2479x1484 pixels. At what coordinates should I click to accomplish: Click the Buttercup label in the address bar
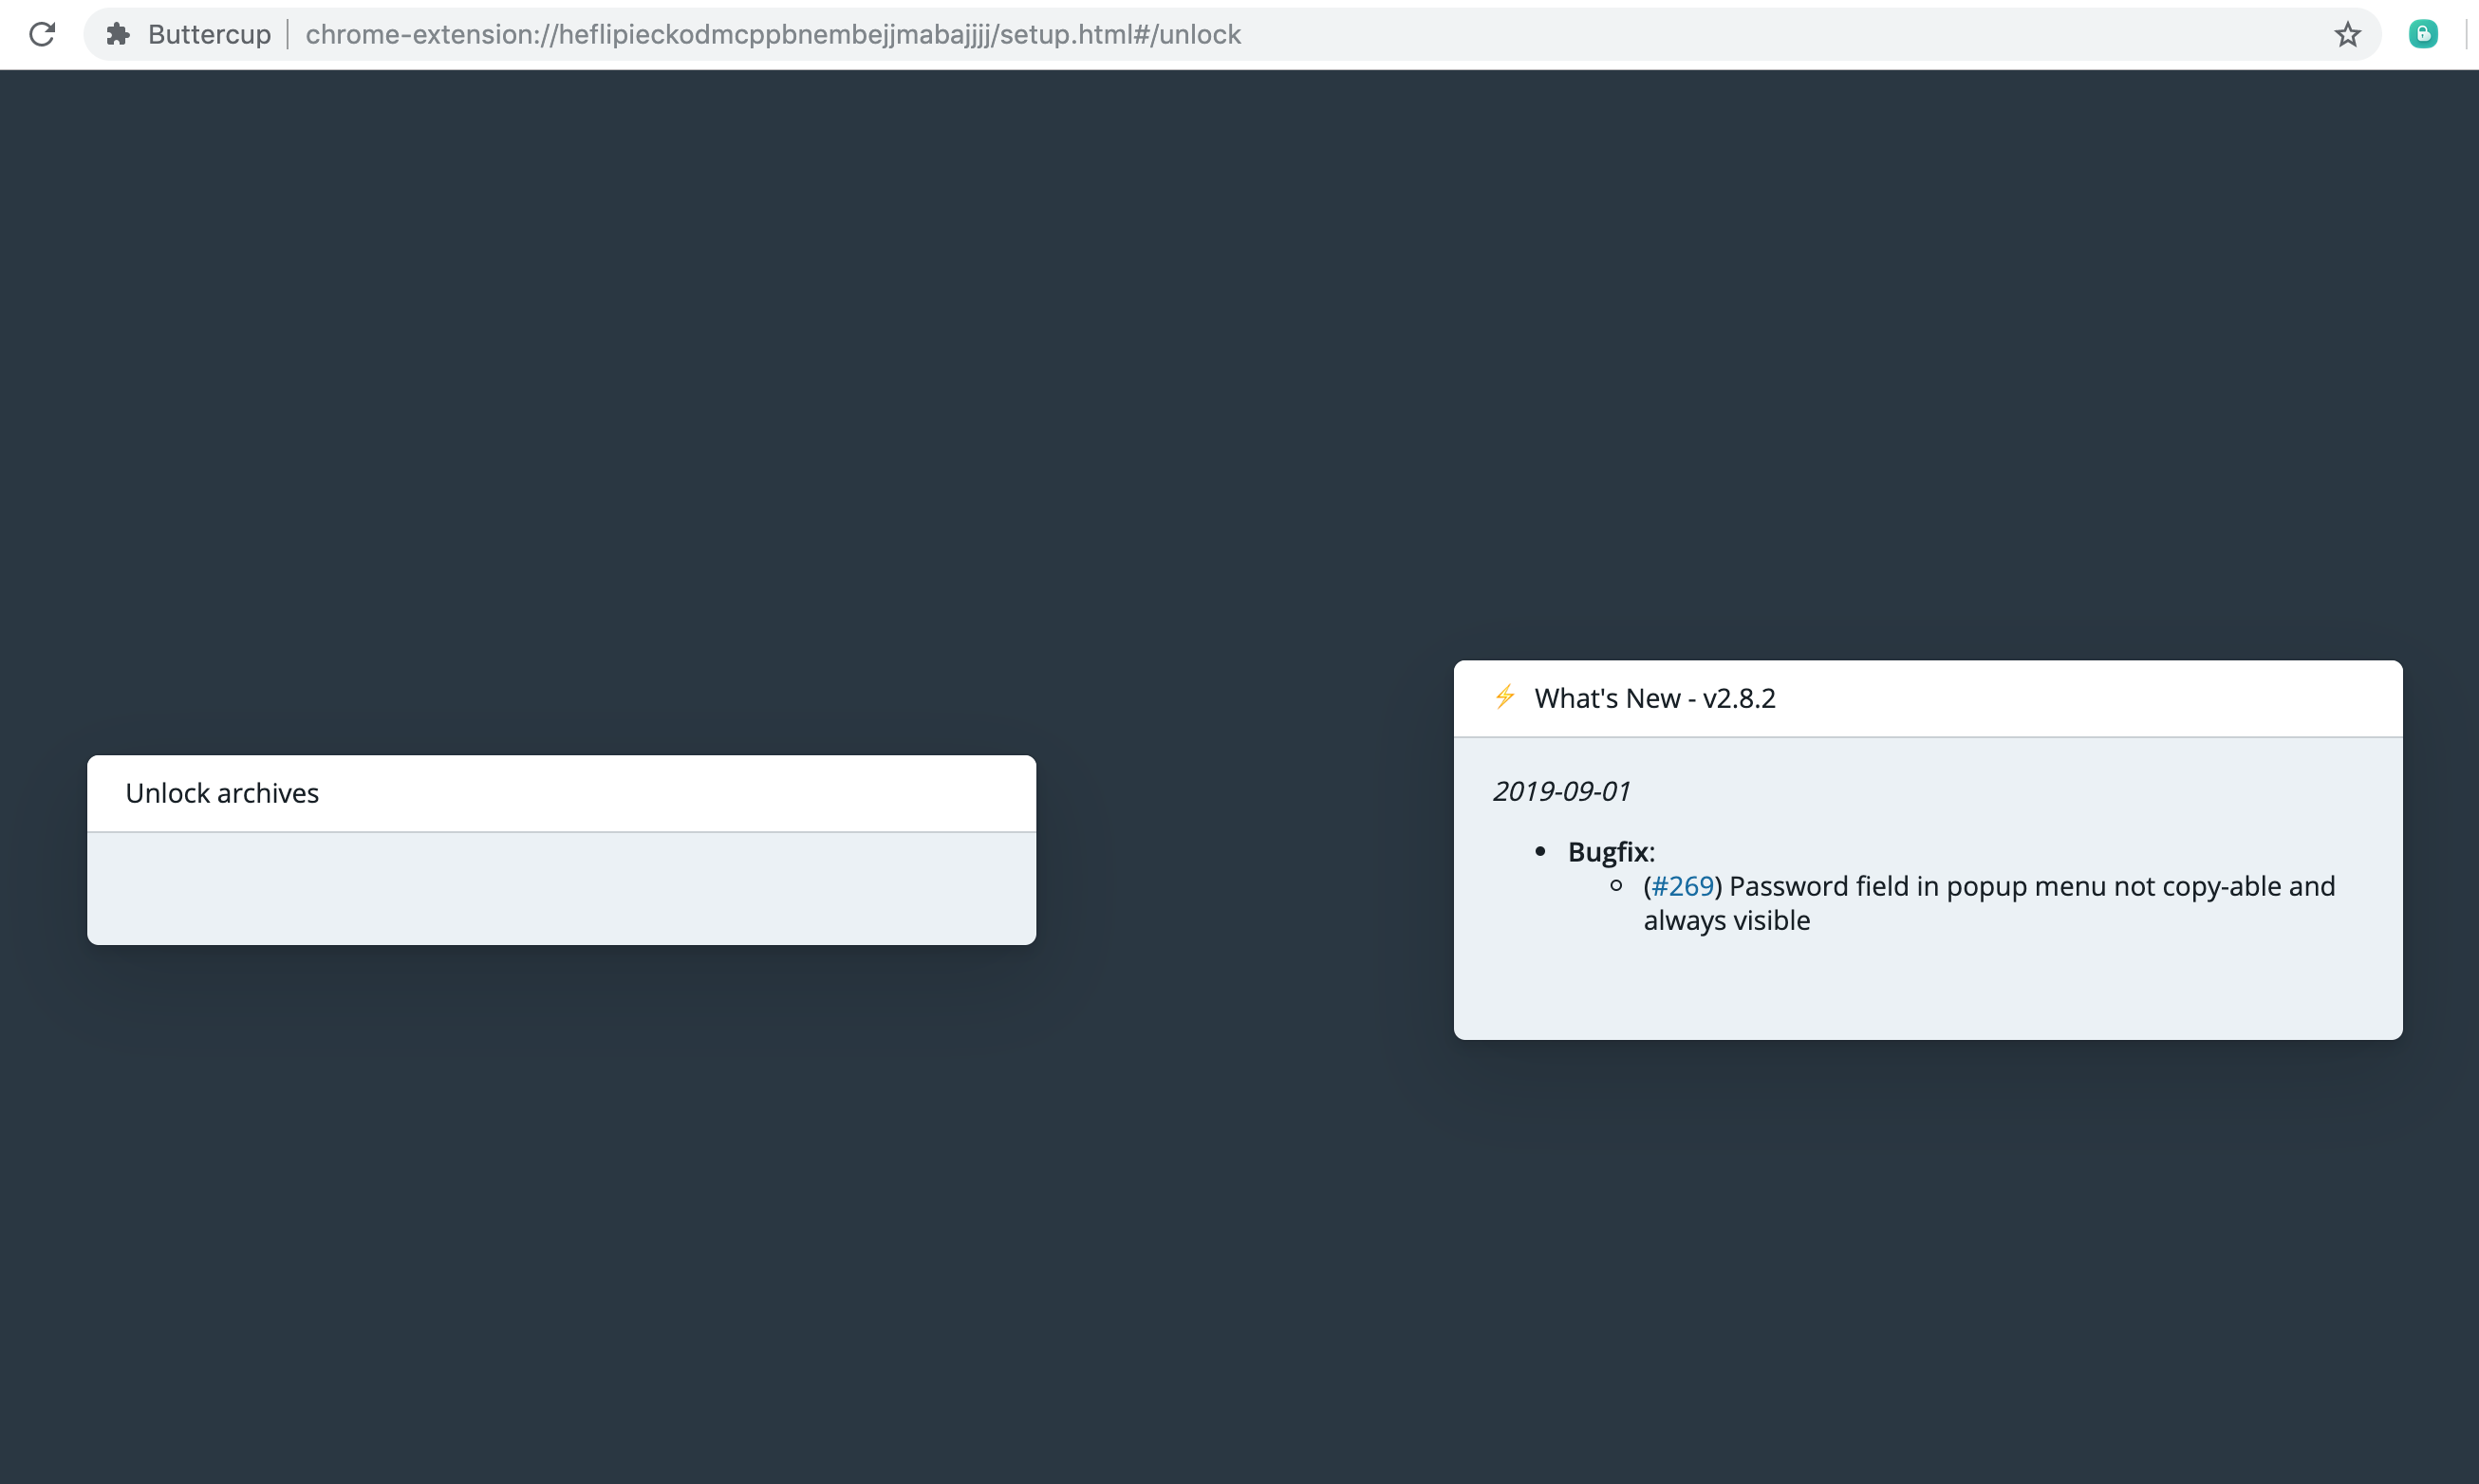(209, 34)
